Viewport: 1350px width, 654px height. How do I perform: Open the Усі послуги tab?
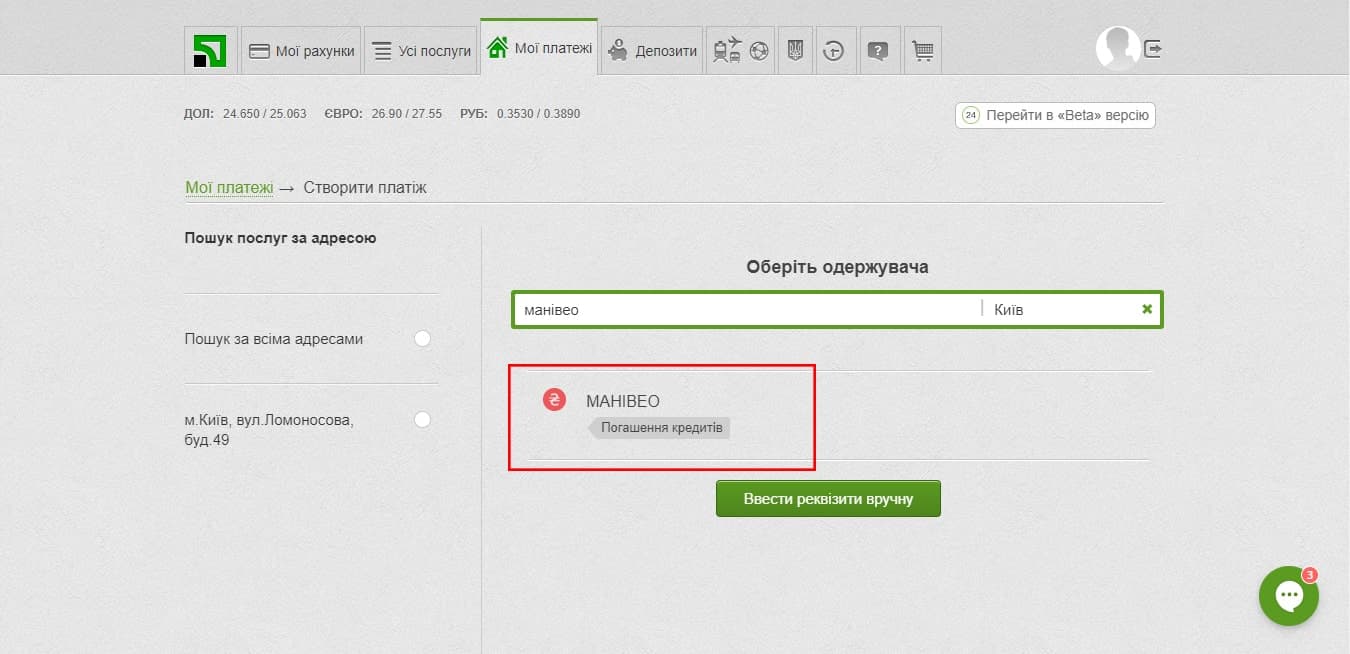click(420, 51)
